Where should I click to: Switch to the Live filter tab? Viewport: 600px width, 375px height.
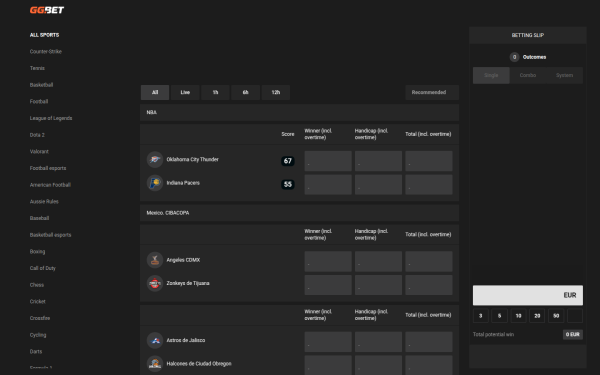tap(185, 92)
